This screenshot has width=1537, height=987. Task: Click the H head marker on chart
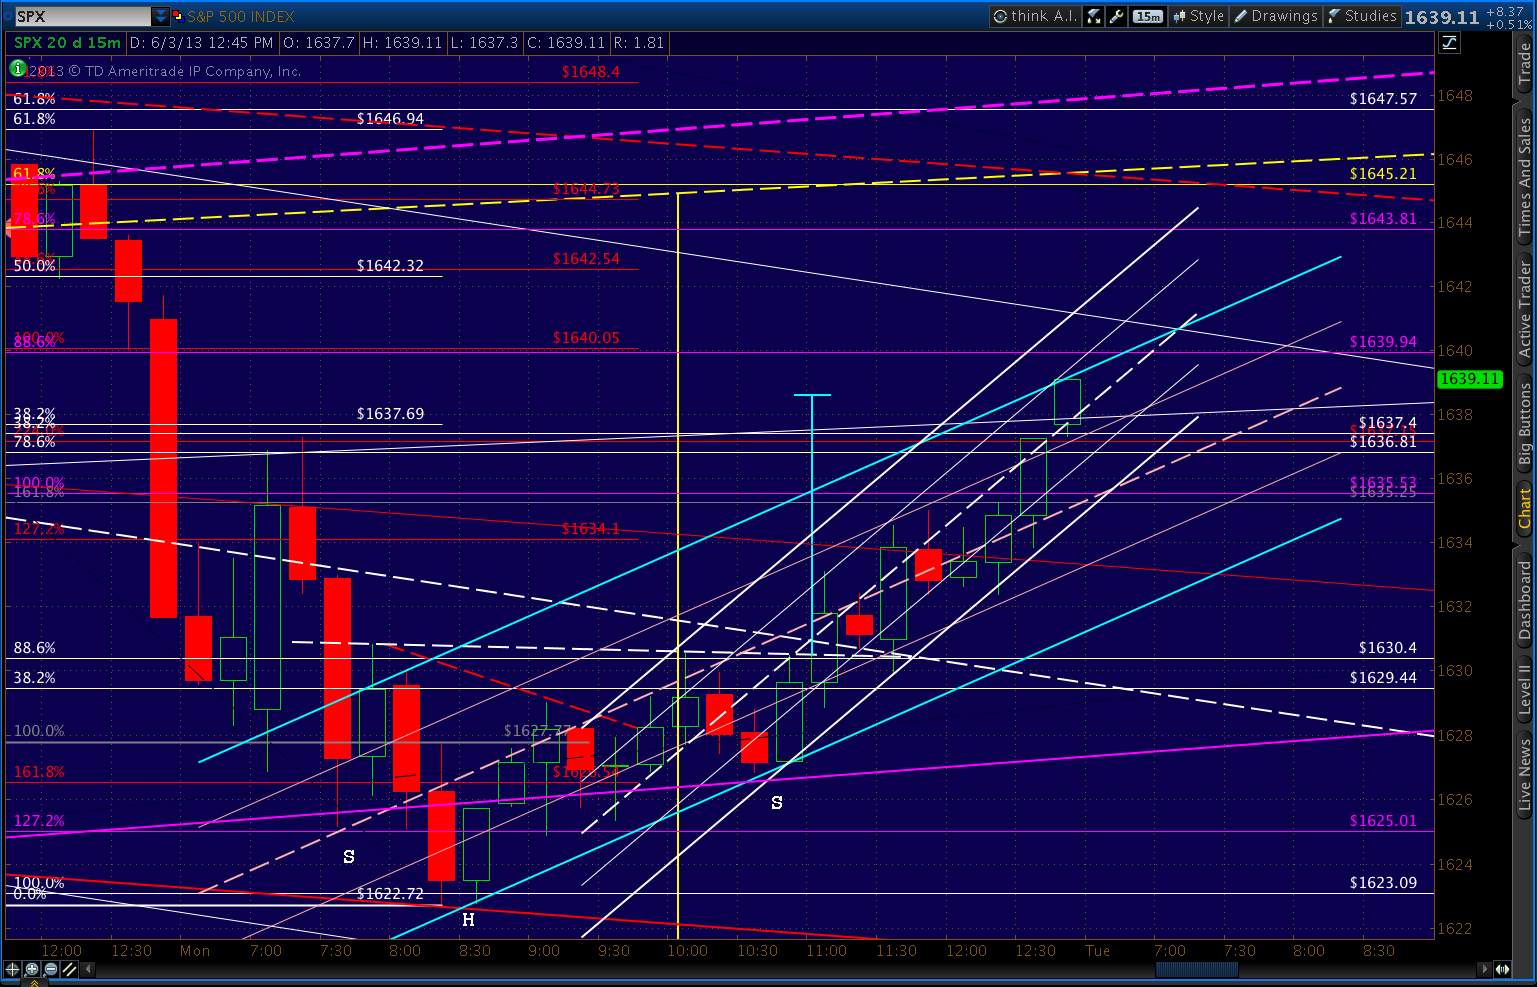[x=468, y=919]
